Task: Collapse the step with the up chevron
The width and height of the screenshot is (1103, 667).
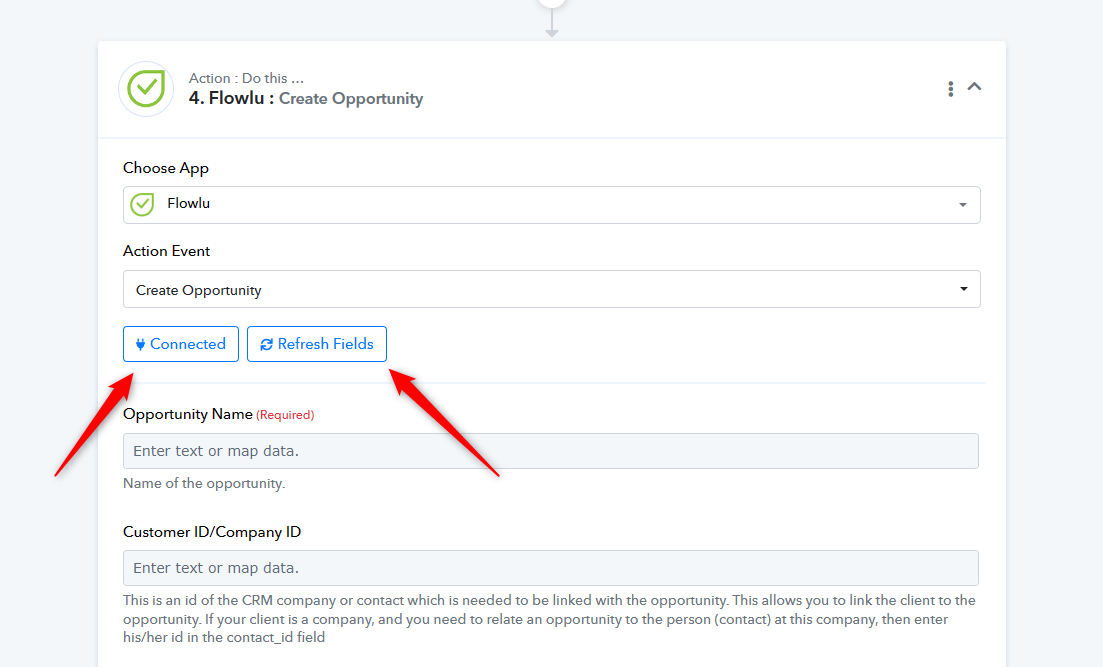Action: click(974, 87)
